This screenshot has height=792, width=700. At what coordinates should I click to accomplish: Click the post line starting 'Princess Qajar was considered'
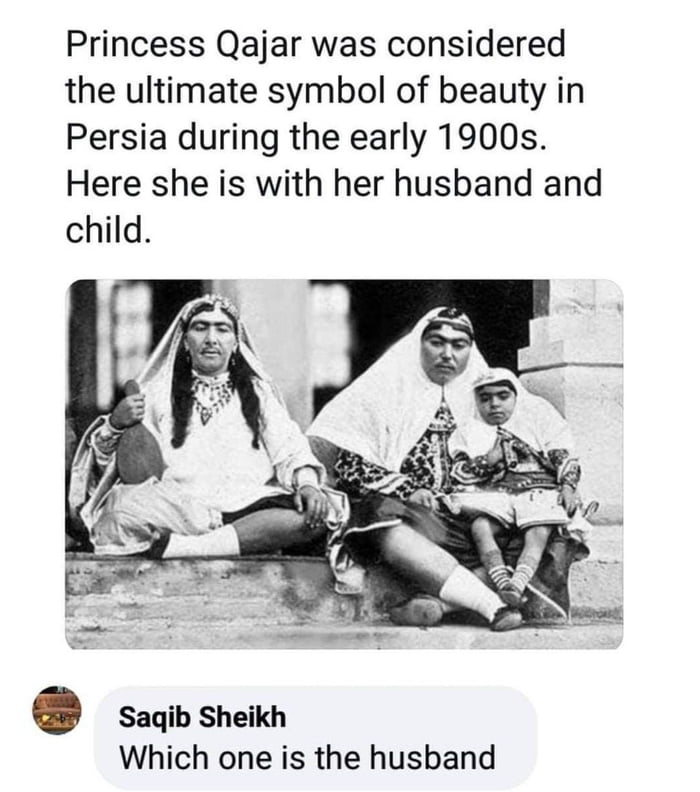point(315,44)
